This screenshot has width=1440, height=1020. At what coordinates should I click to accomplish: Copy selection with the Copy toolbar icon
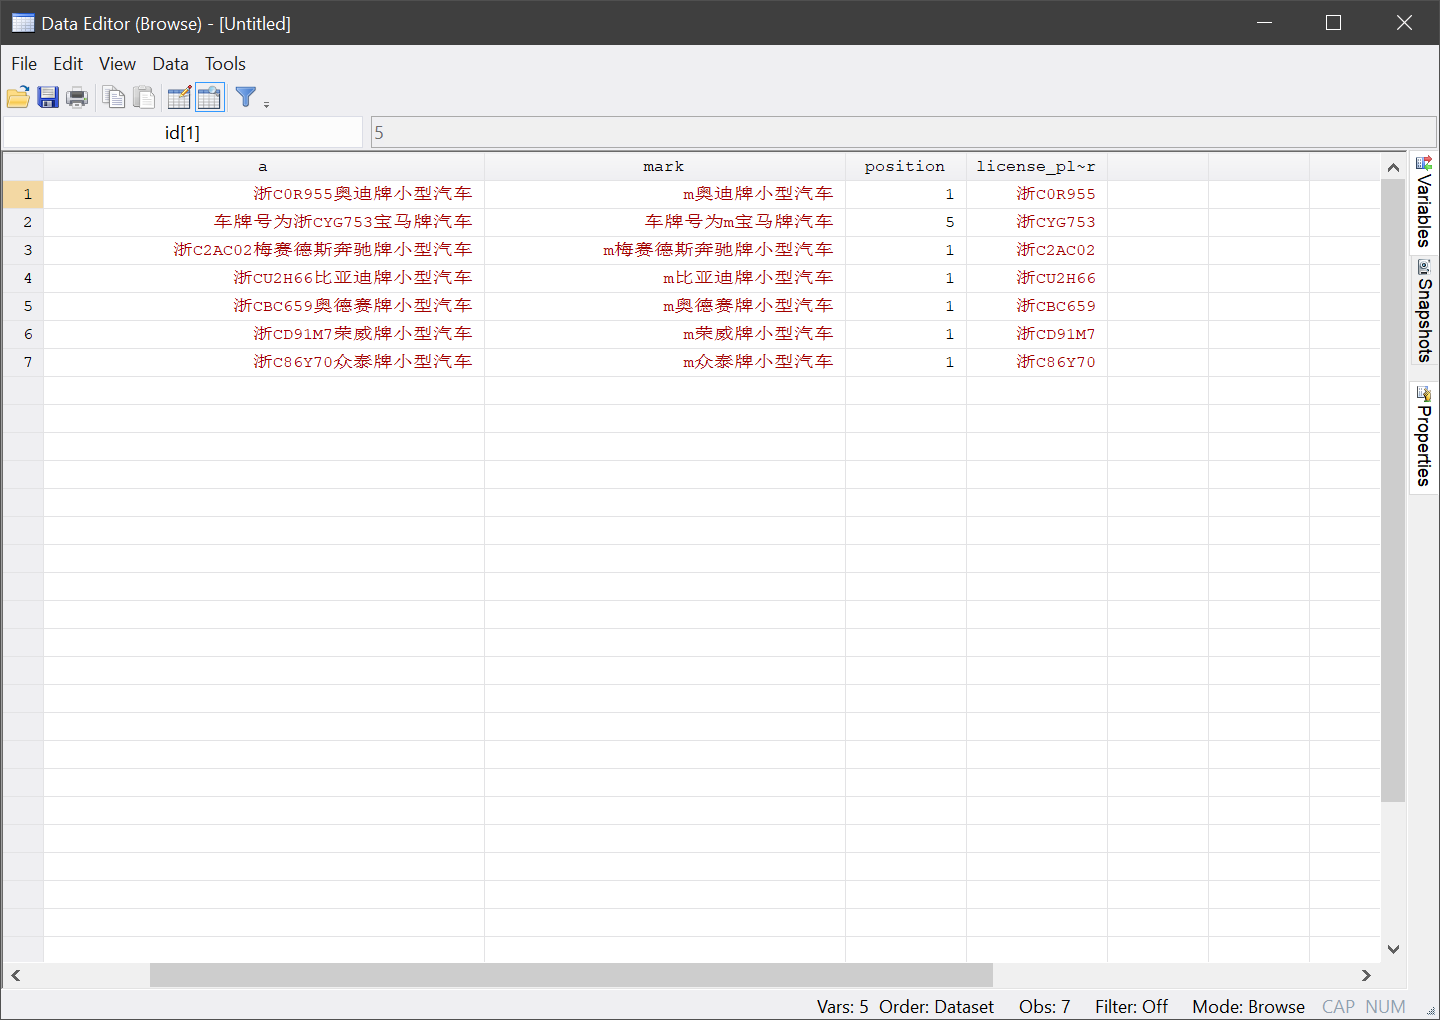pyautogui.click(x=114, y=97)
